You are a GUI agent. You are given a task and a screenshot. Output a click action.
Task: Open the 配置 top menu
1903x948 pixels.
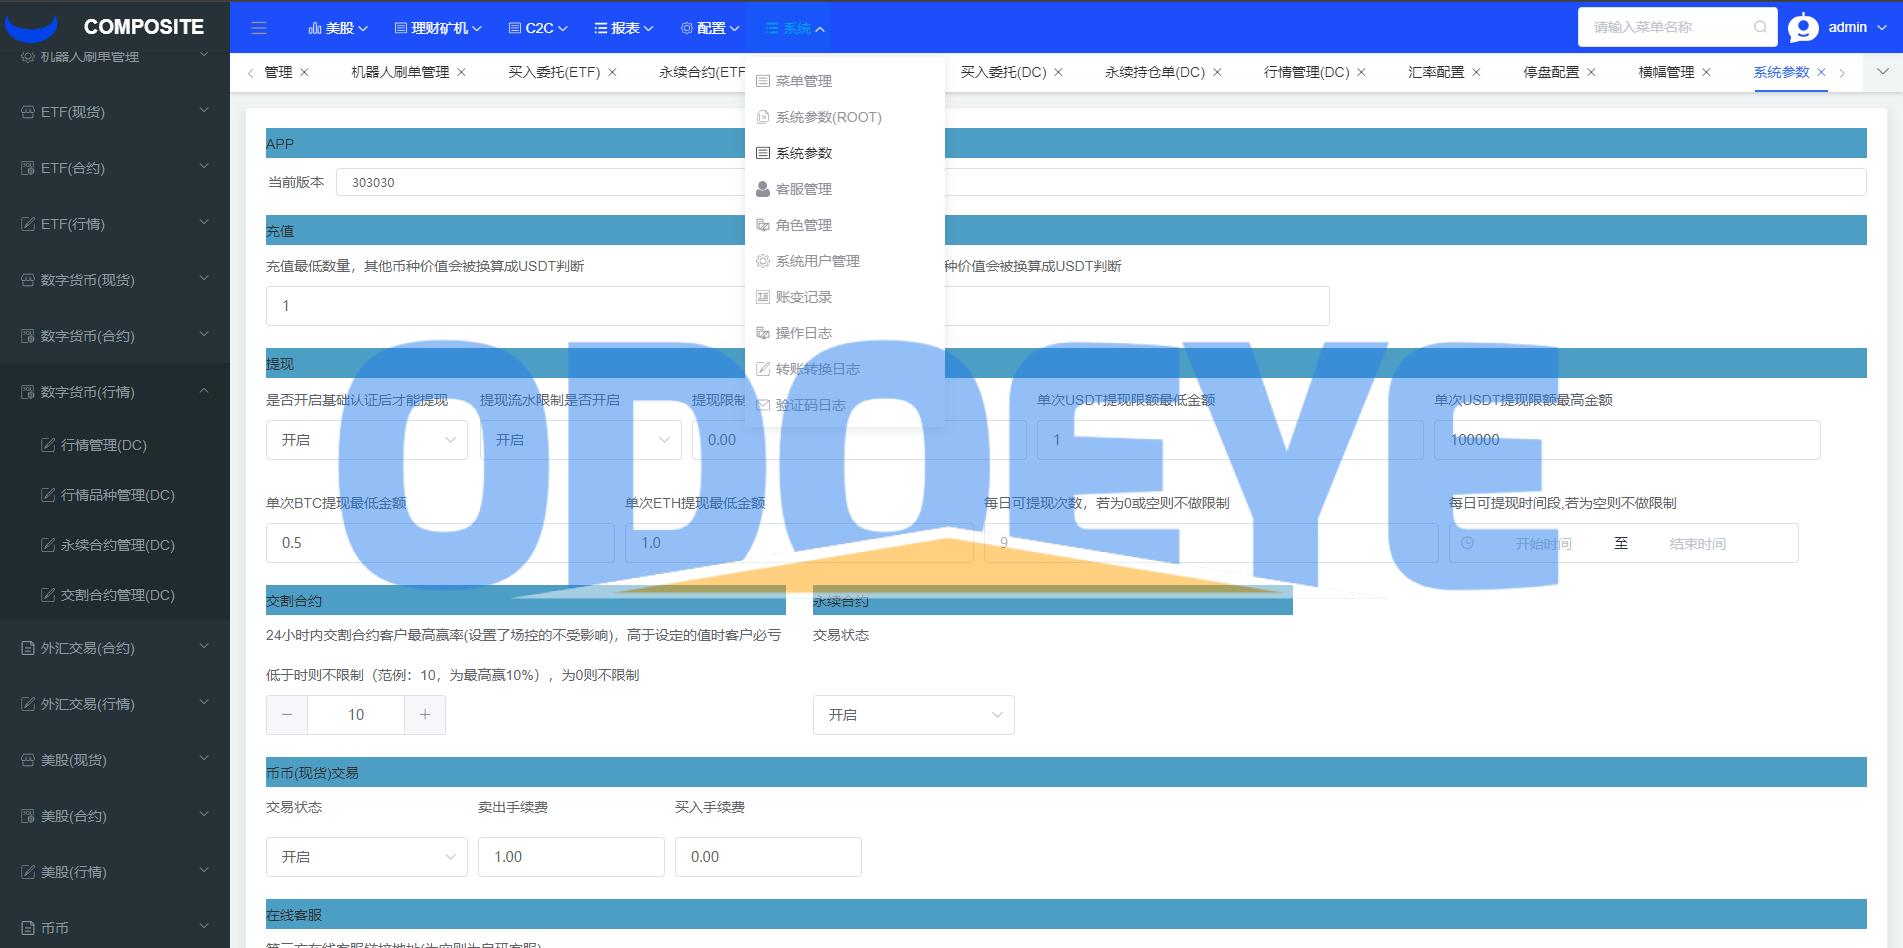(x=710, y=28)
